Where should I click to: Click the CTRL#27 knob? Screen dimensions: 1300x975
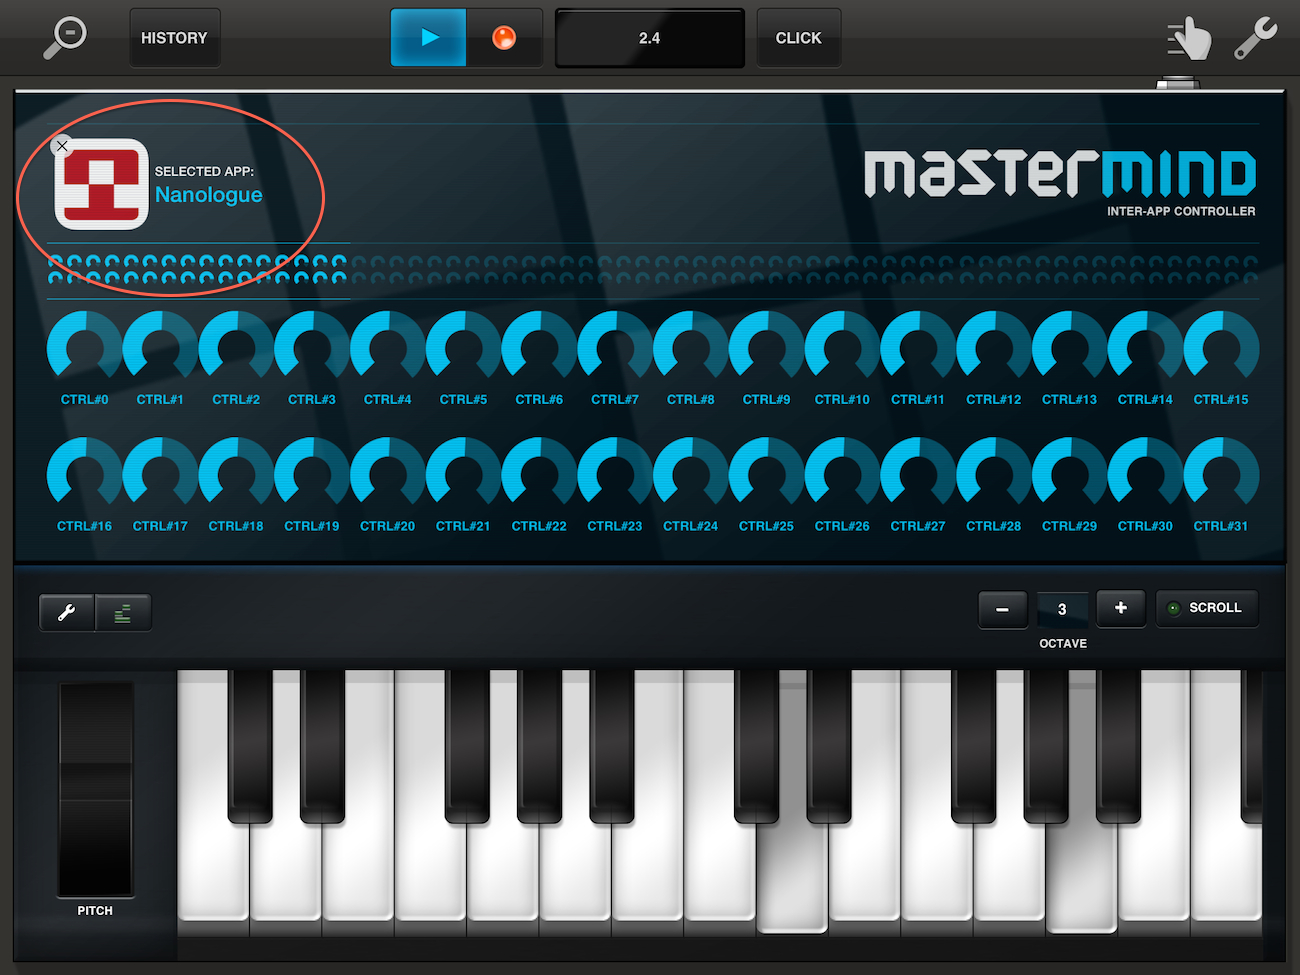(x=918, y=473)
